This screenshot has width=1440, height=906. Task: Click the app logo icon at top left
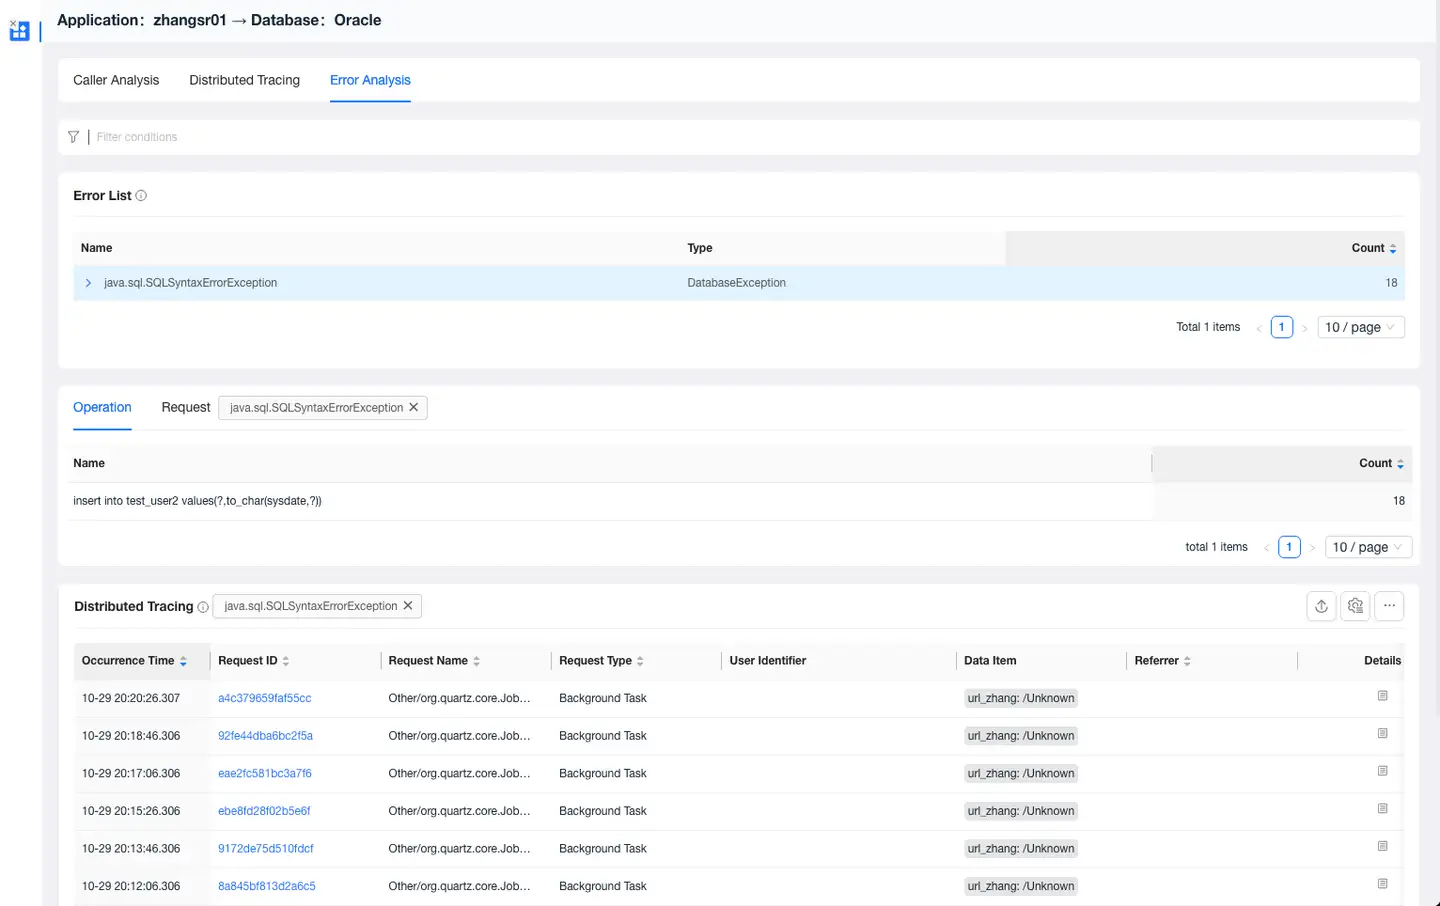(x=19, y=31)
